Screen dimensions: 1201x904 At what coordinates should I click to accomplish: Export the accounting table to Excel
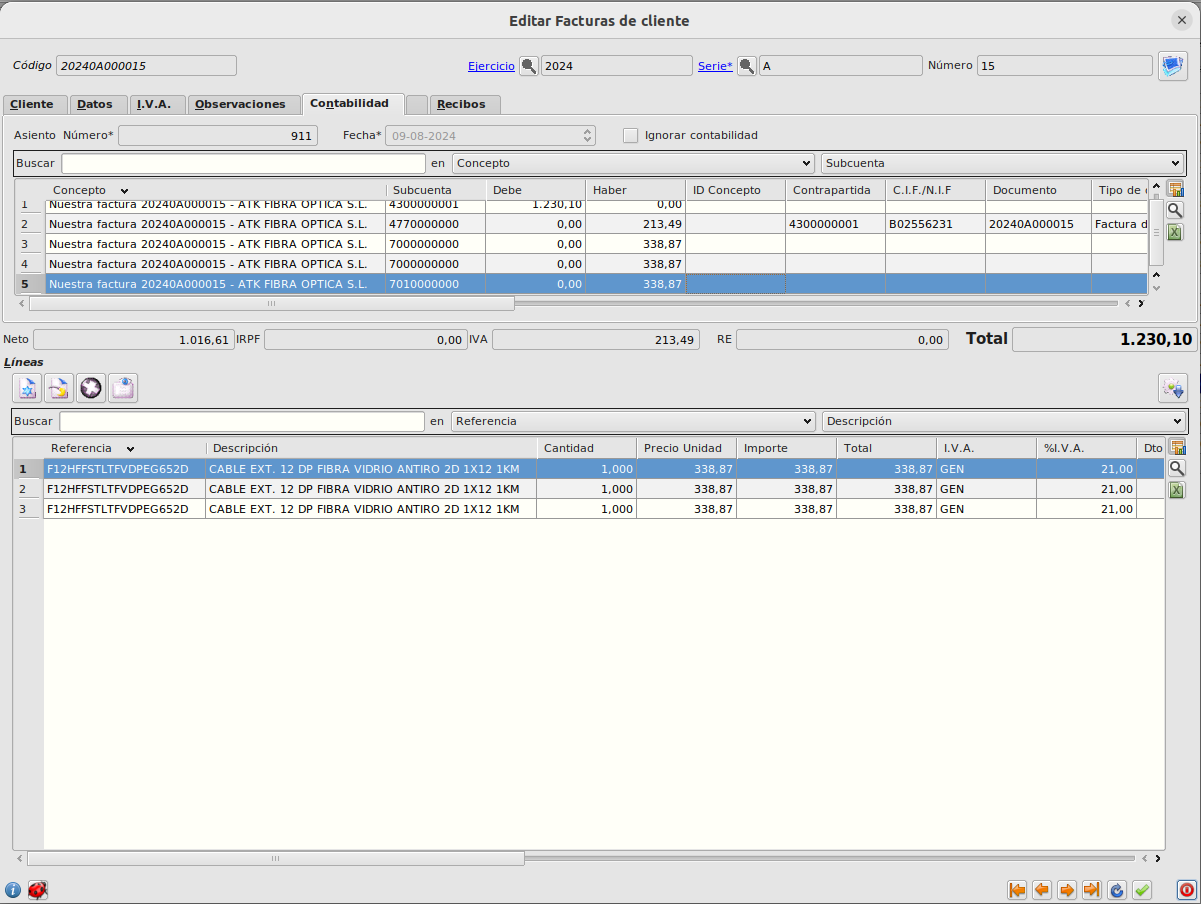[x=1176, y=232]
